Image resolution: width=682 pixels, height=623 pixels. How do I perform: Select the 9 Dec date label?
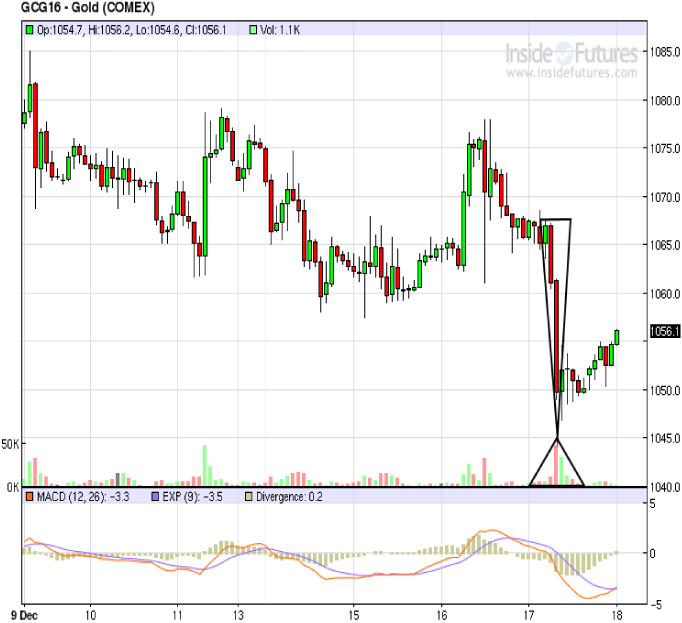point(27,614)
